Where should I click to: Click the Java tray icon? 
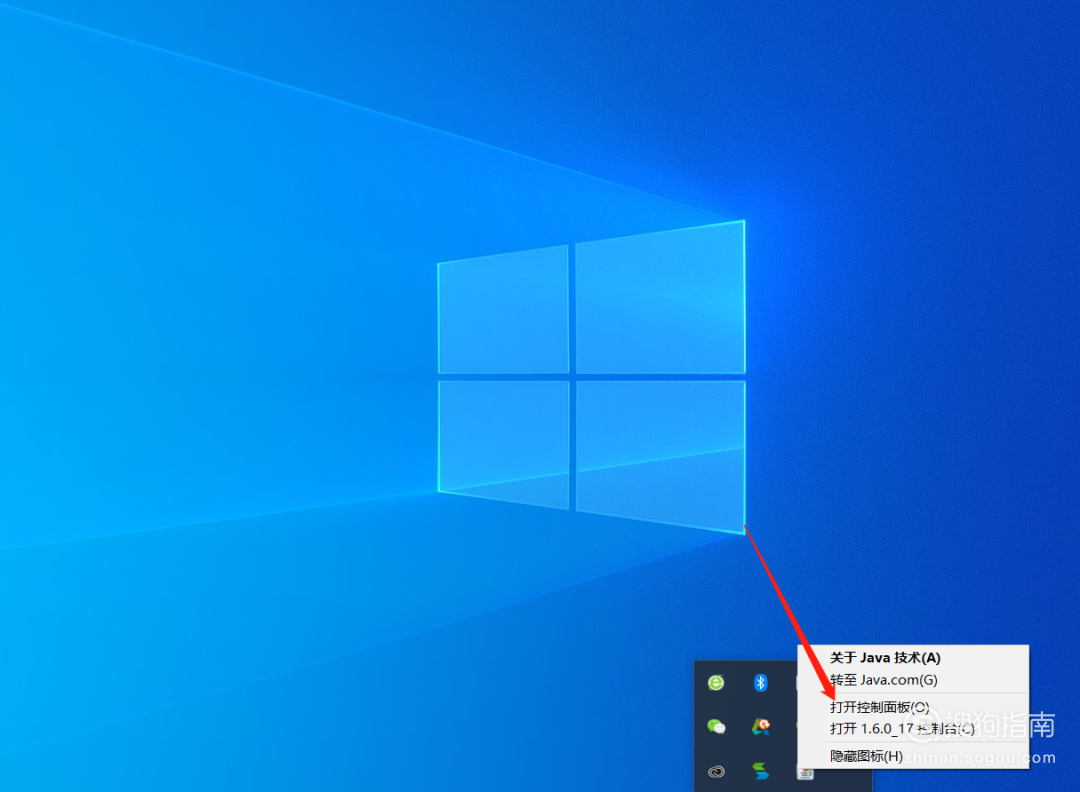coord(805,773)
